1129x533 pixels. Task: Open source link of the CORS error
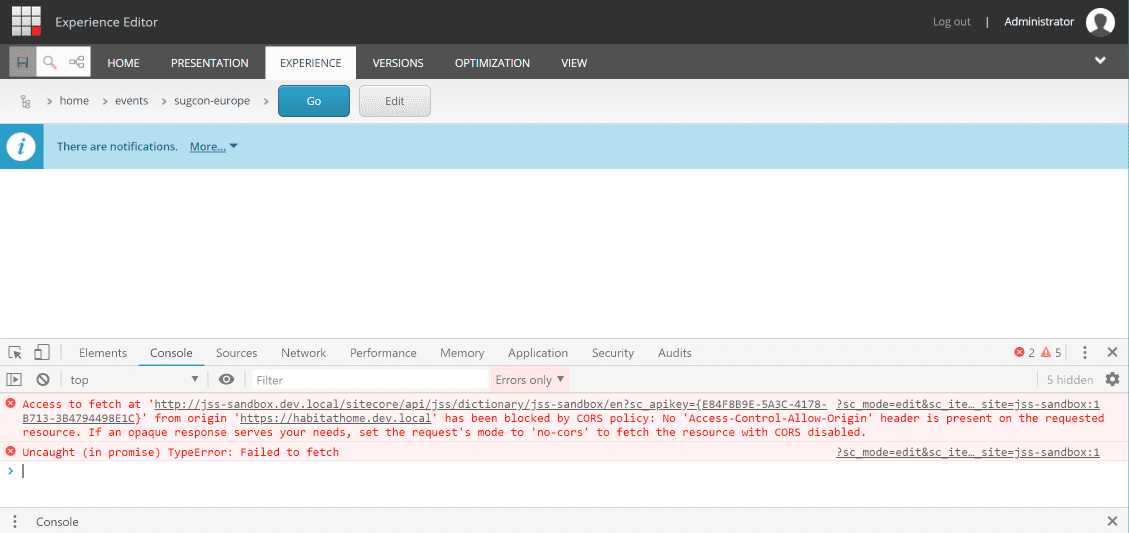pyautogui.click(x=968, y=404)
